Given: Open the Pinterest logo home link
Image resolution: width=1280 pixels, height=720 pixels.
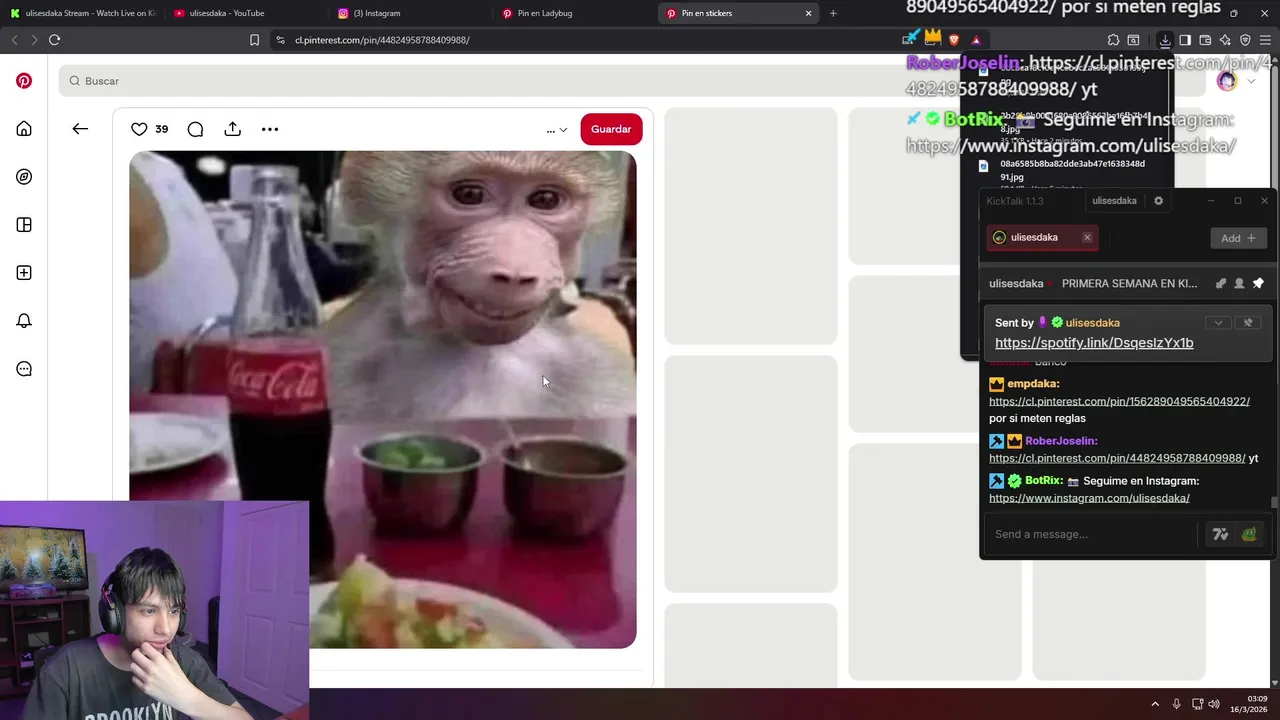Looking at the screenshot, I should click(x=24, y=81).
